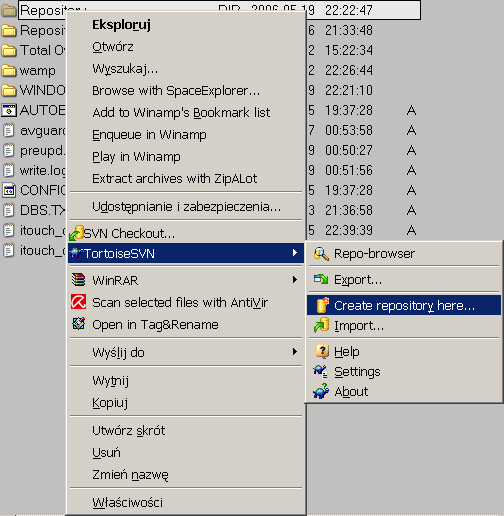Select Wytnij from the context menu
This screenshot has width=504, height=516.
(186, 381)
